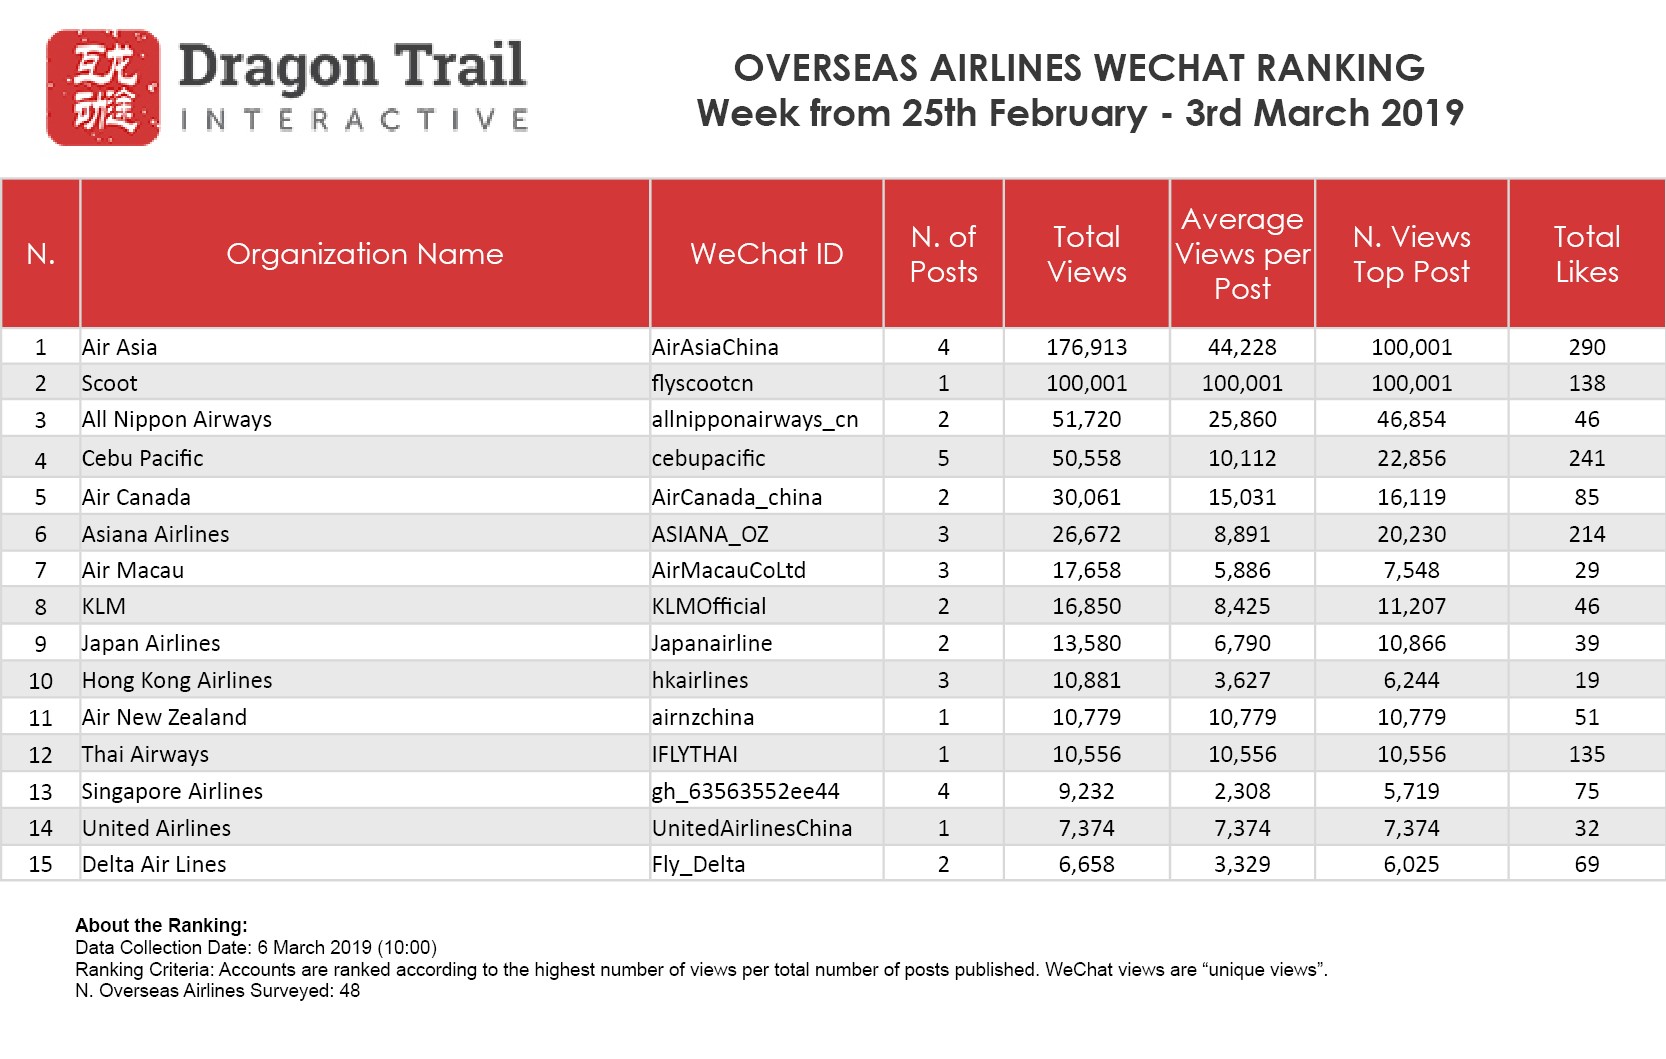Click the KLMOfficial WeChat ID cell
The height and width of the screenshot is (1059, 1666).
pos(709,606)
